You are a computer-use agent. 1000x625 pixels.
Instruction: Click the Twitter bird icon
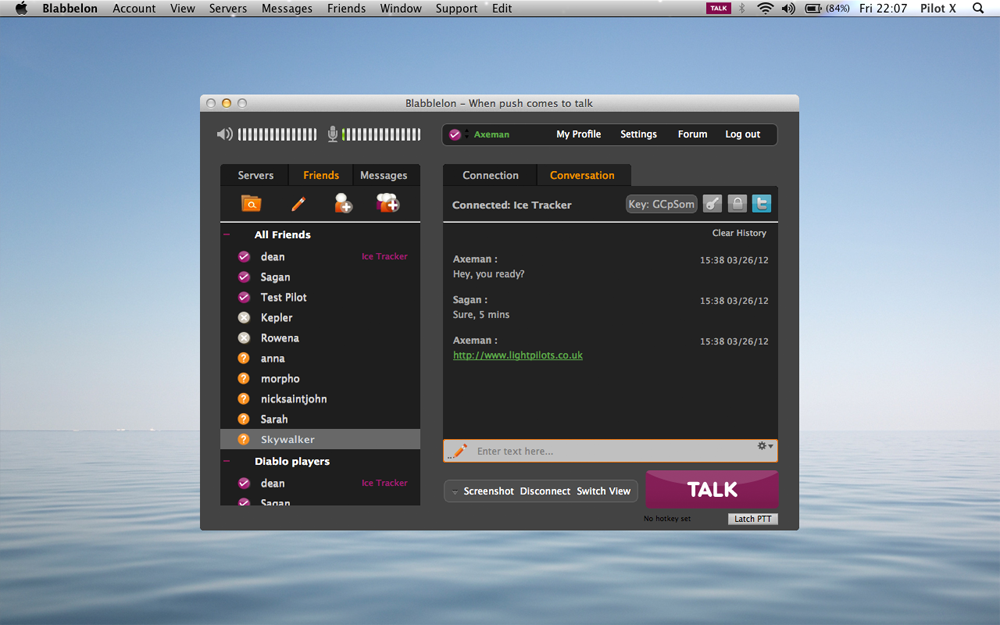[762, 204]
